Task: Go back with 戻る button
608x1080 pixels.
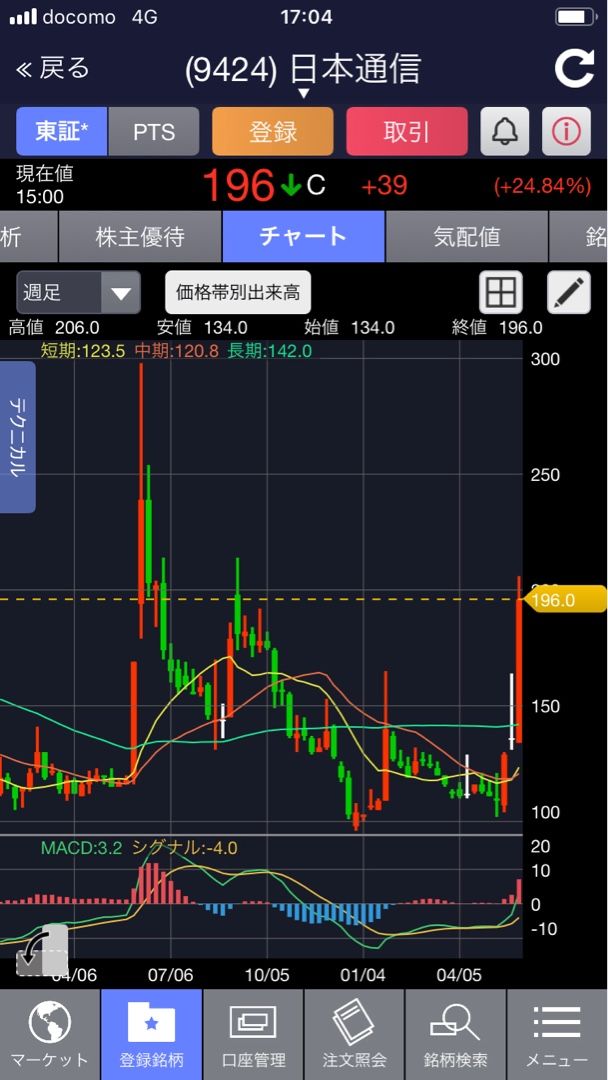Action: [53, 68]
